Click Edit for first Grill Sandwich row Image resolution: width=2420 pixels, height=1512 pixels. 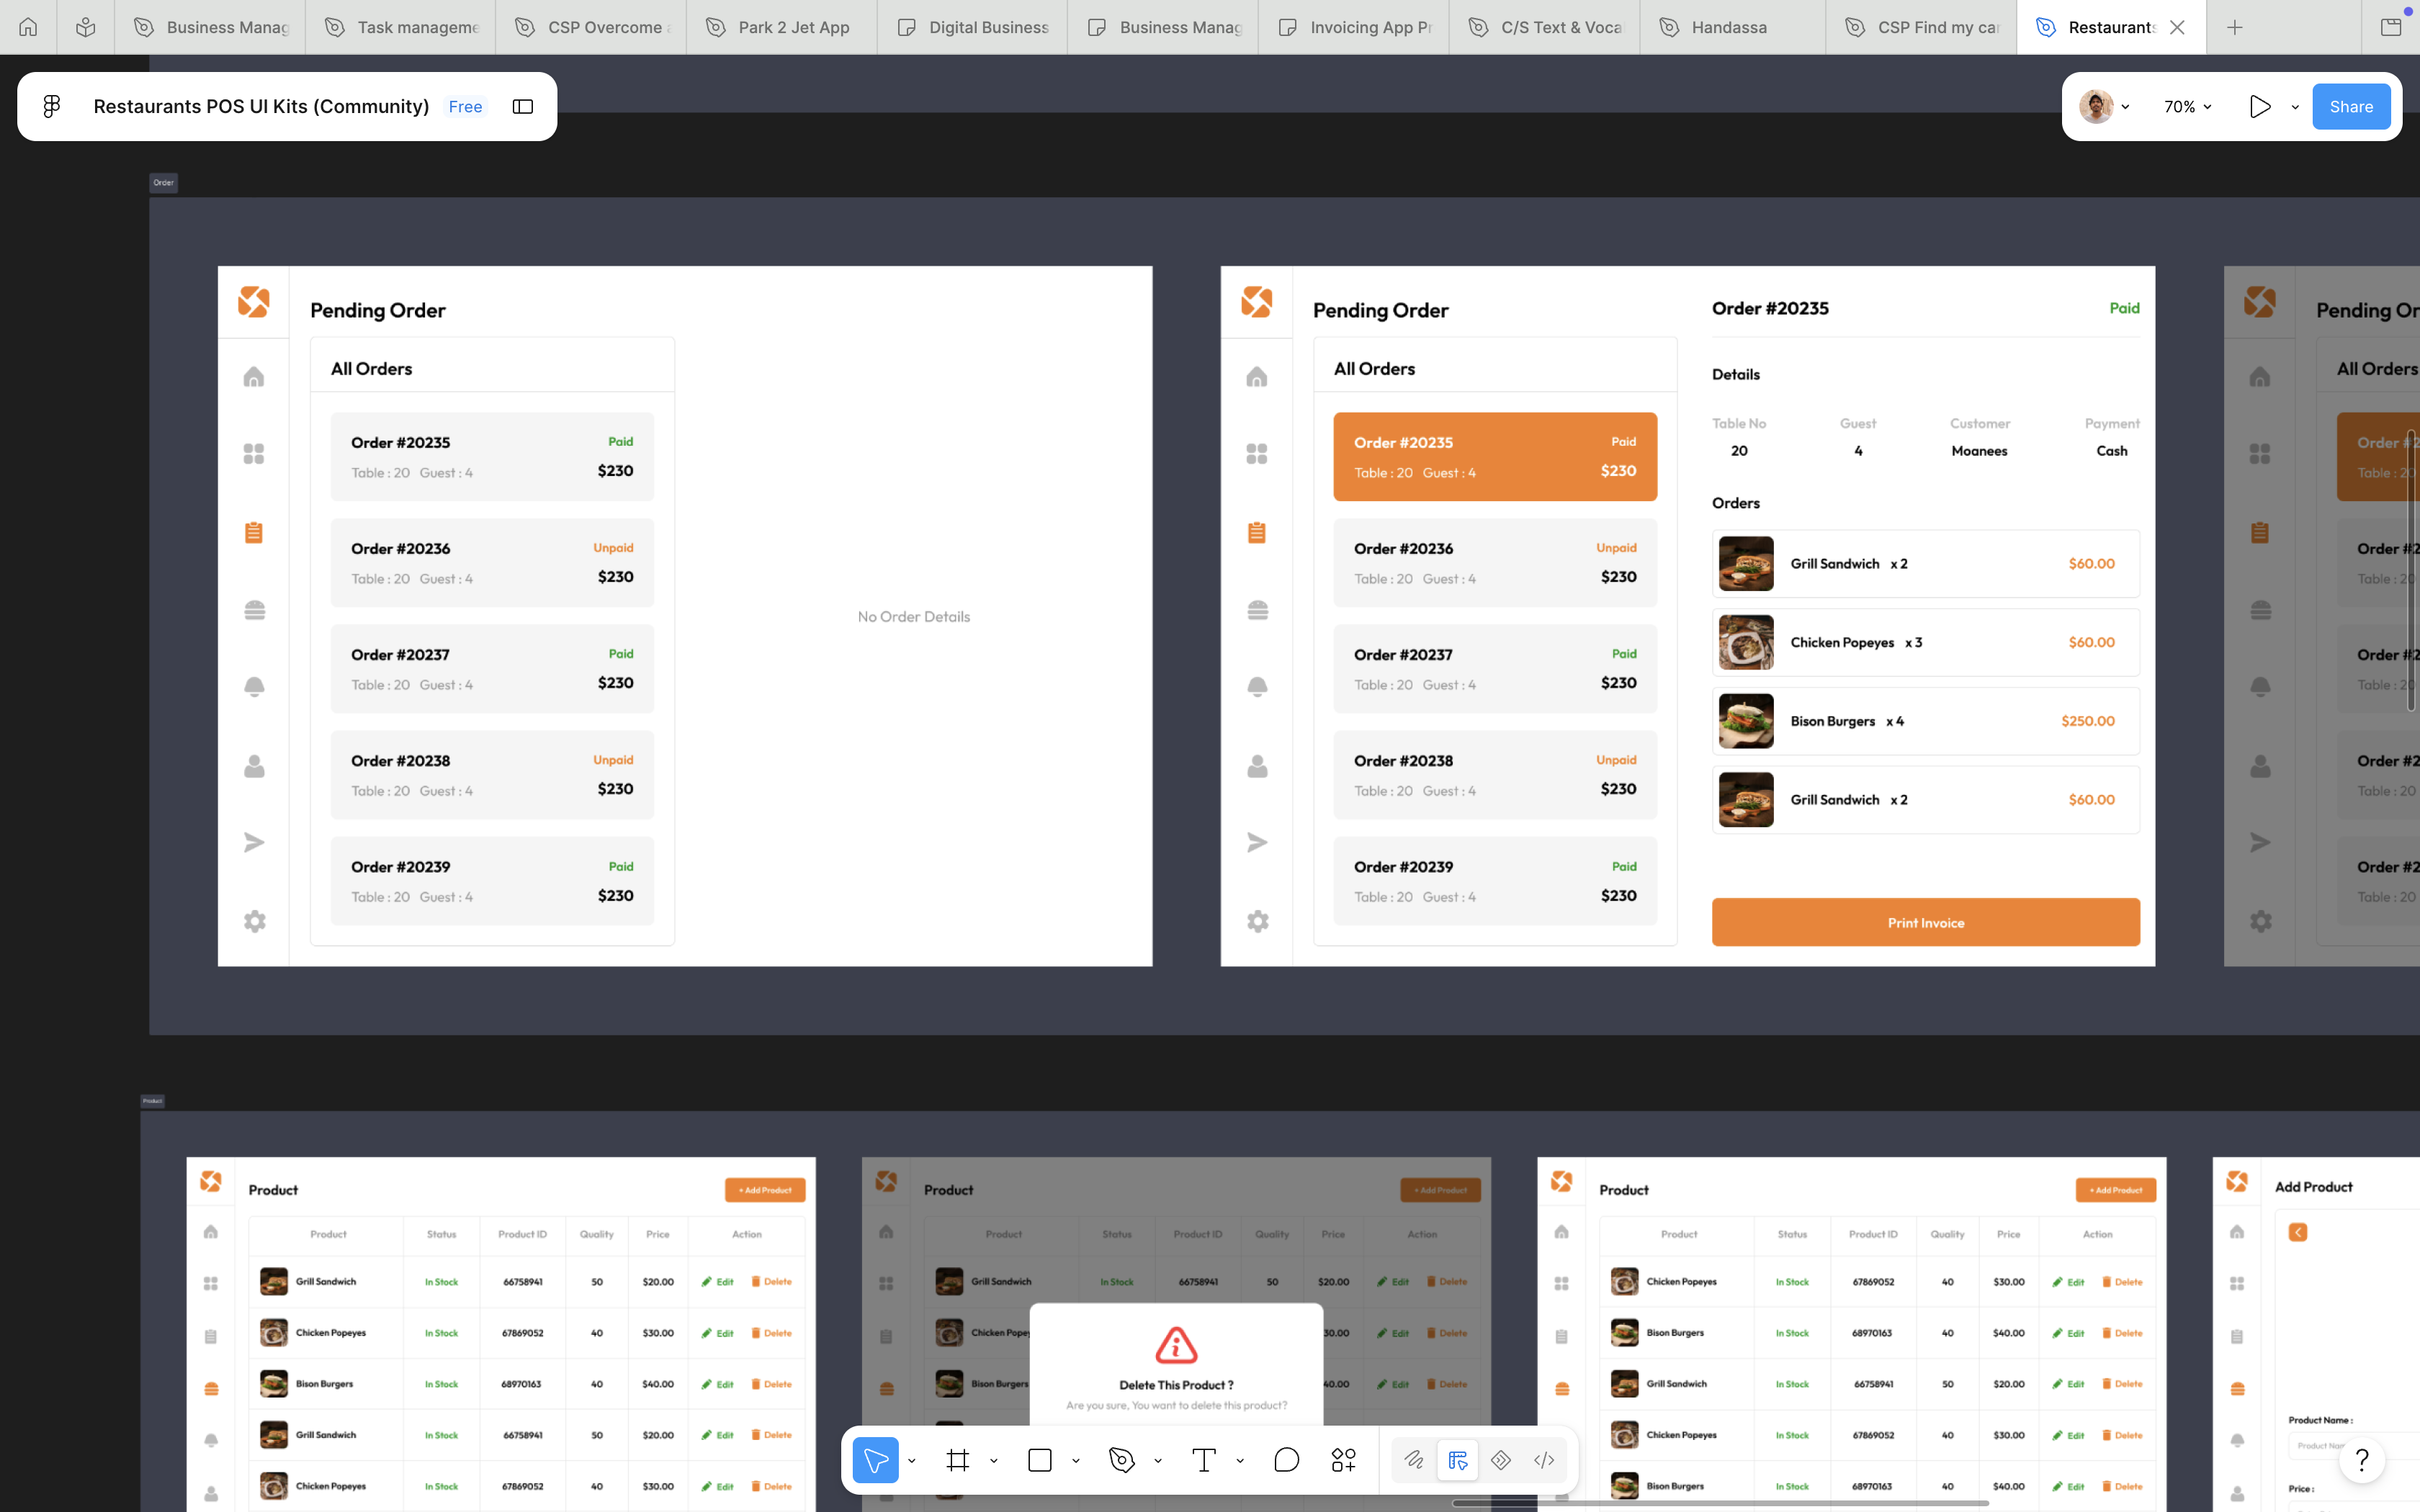pyautogui.click(x=718, y=1282)
